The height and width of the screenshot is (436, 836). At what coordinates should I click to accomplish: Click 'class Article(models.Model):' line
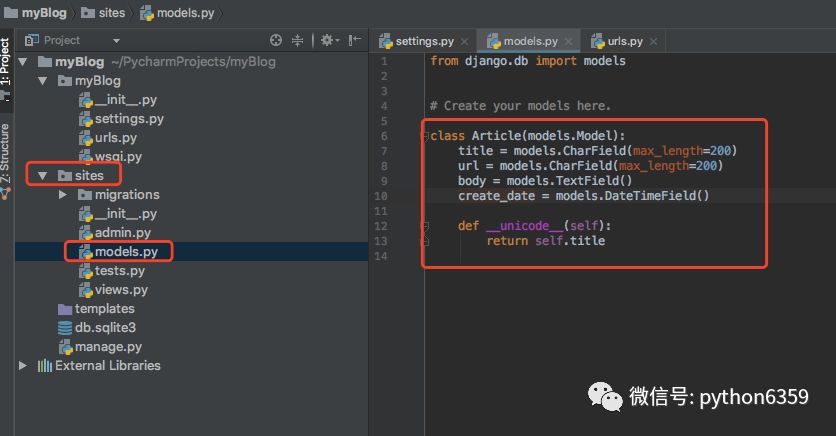click(x=528, y=136)
